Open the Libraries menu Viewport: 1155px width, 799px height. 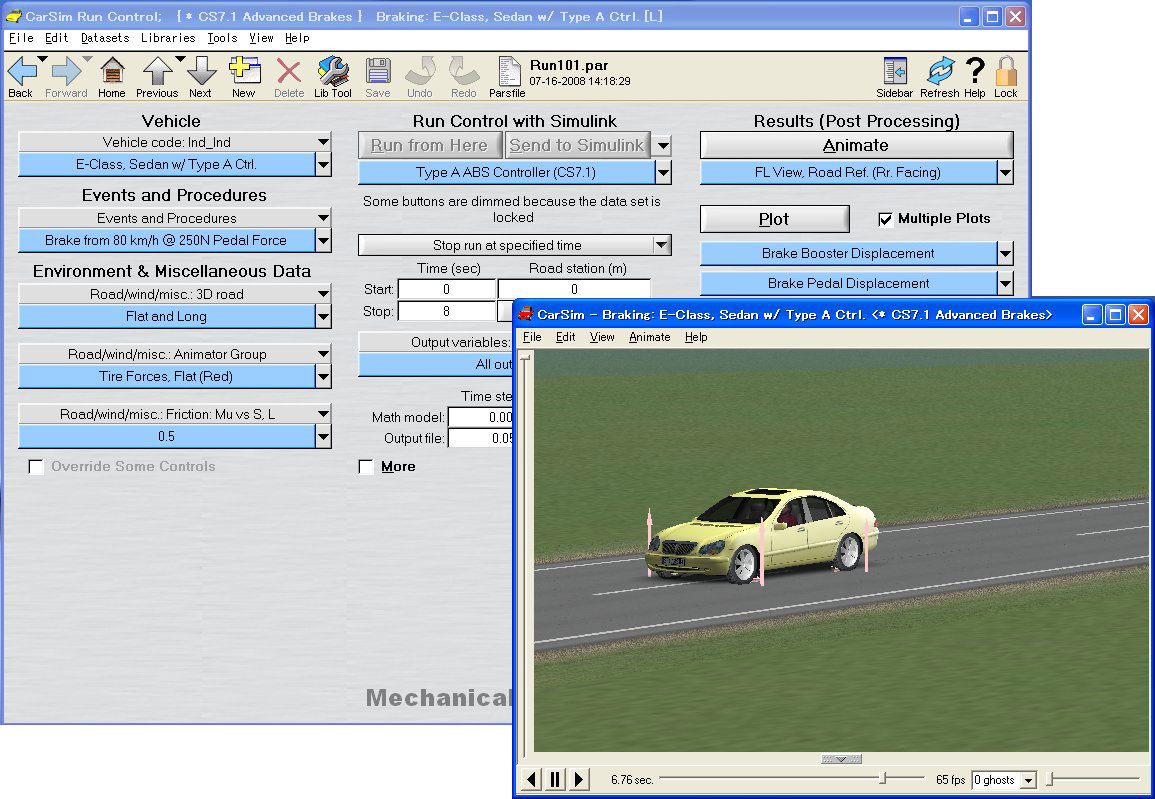[x=168, y=38]
